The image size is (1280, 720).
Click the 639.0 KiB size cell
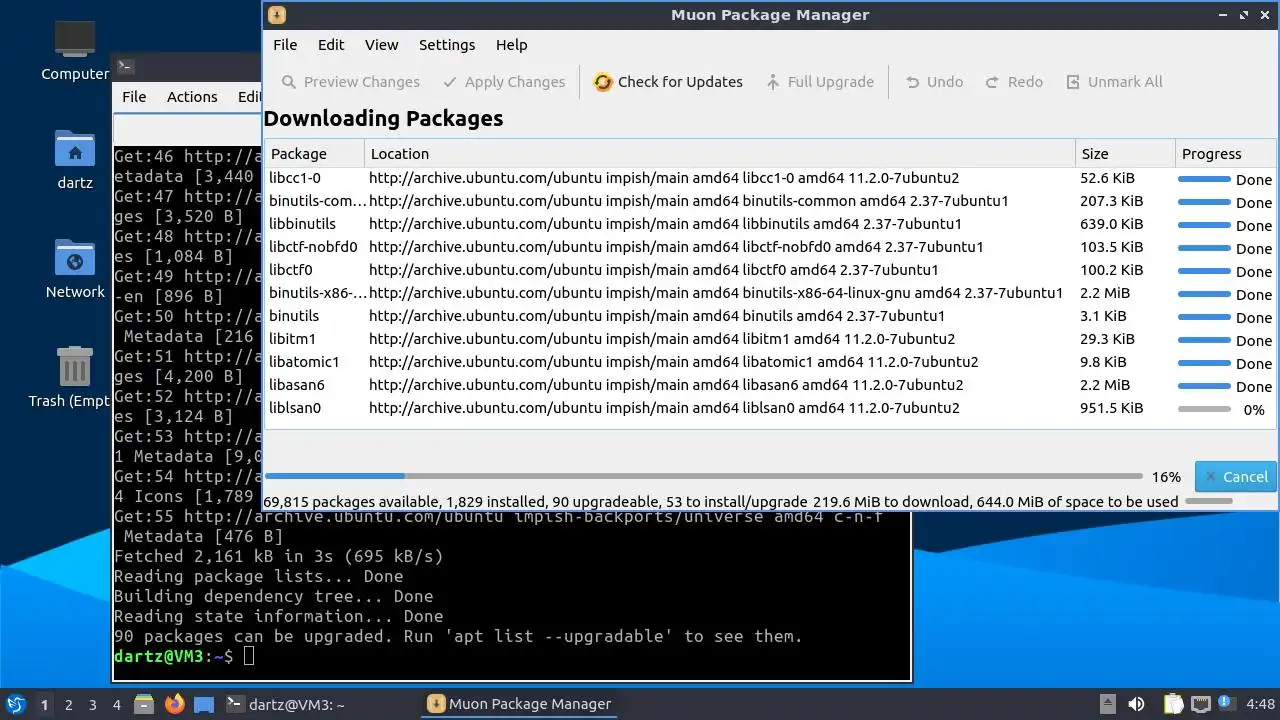click(x=1112, y=224)
